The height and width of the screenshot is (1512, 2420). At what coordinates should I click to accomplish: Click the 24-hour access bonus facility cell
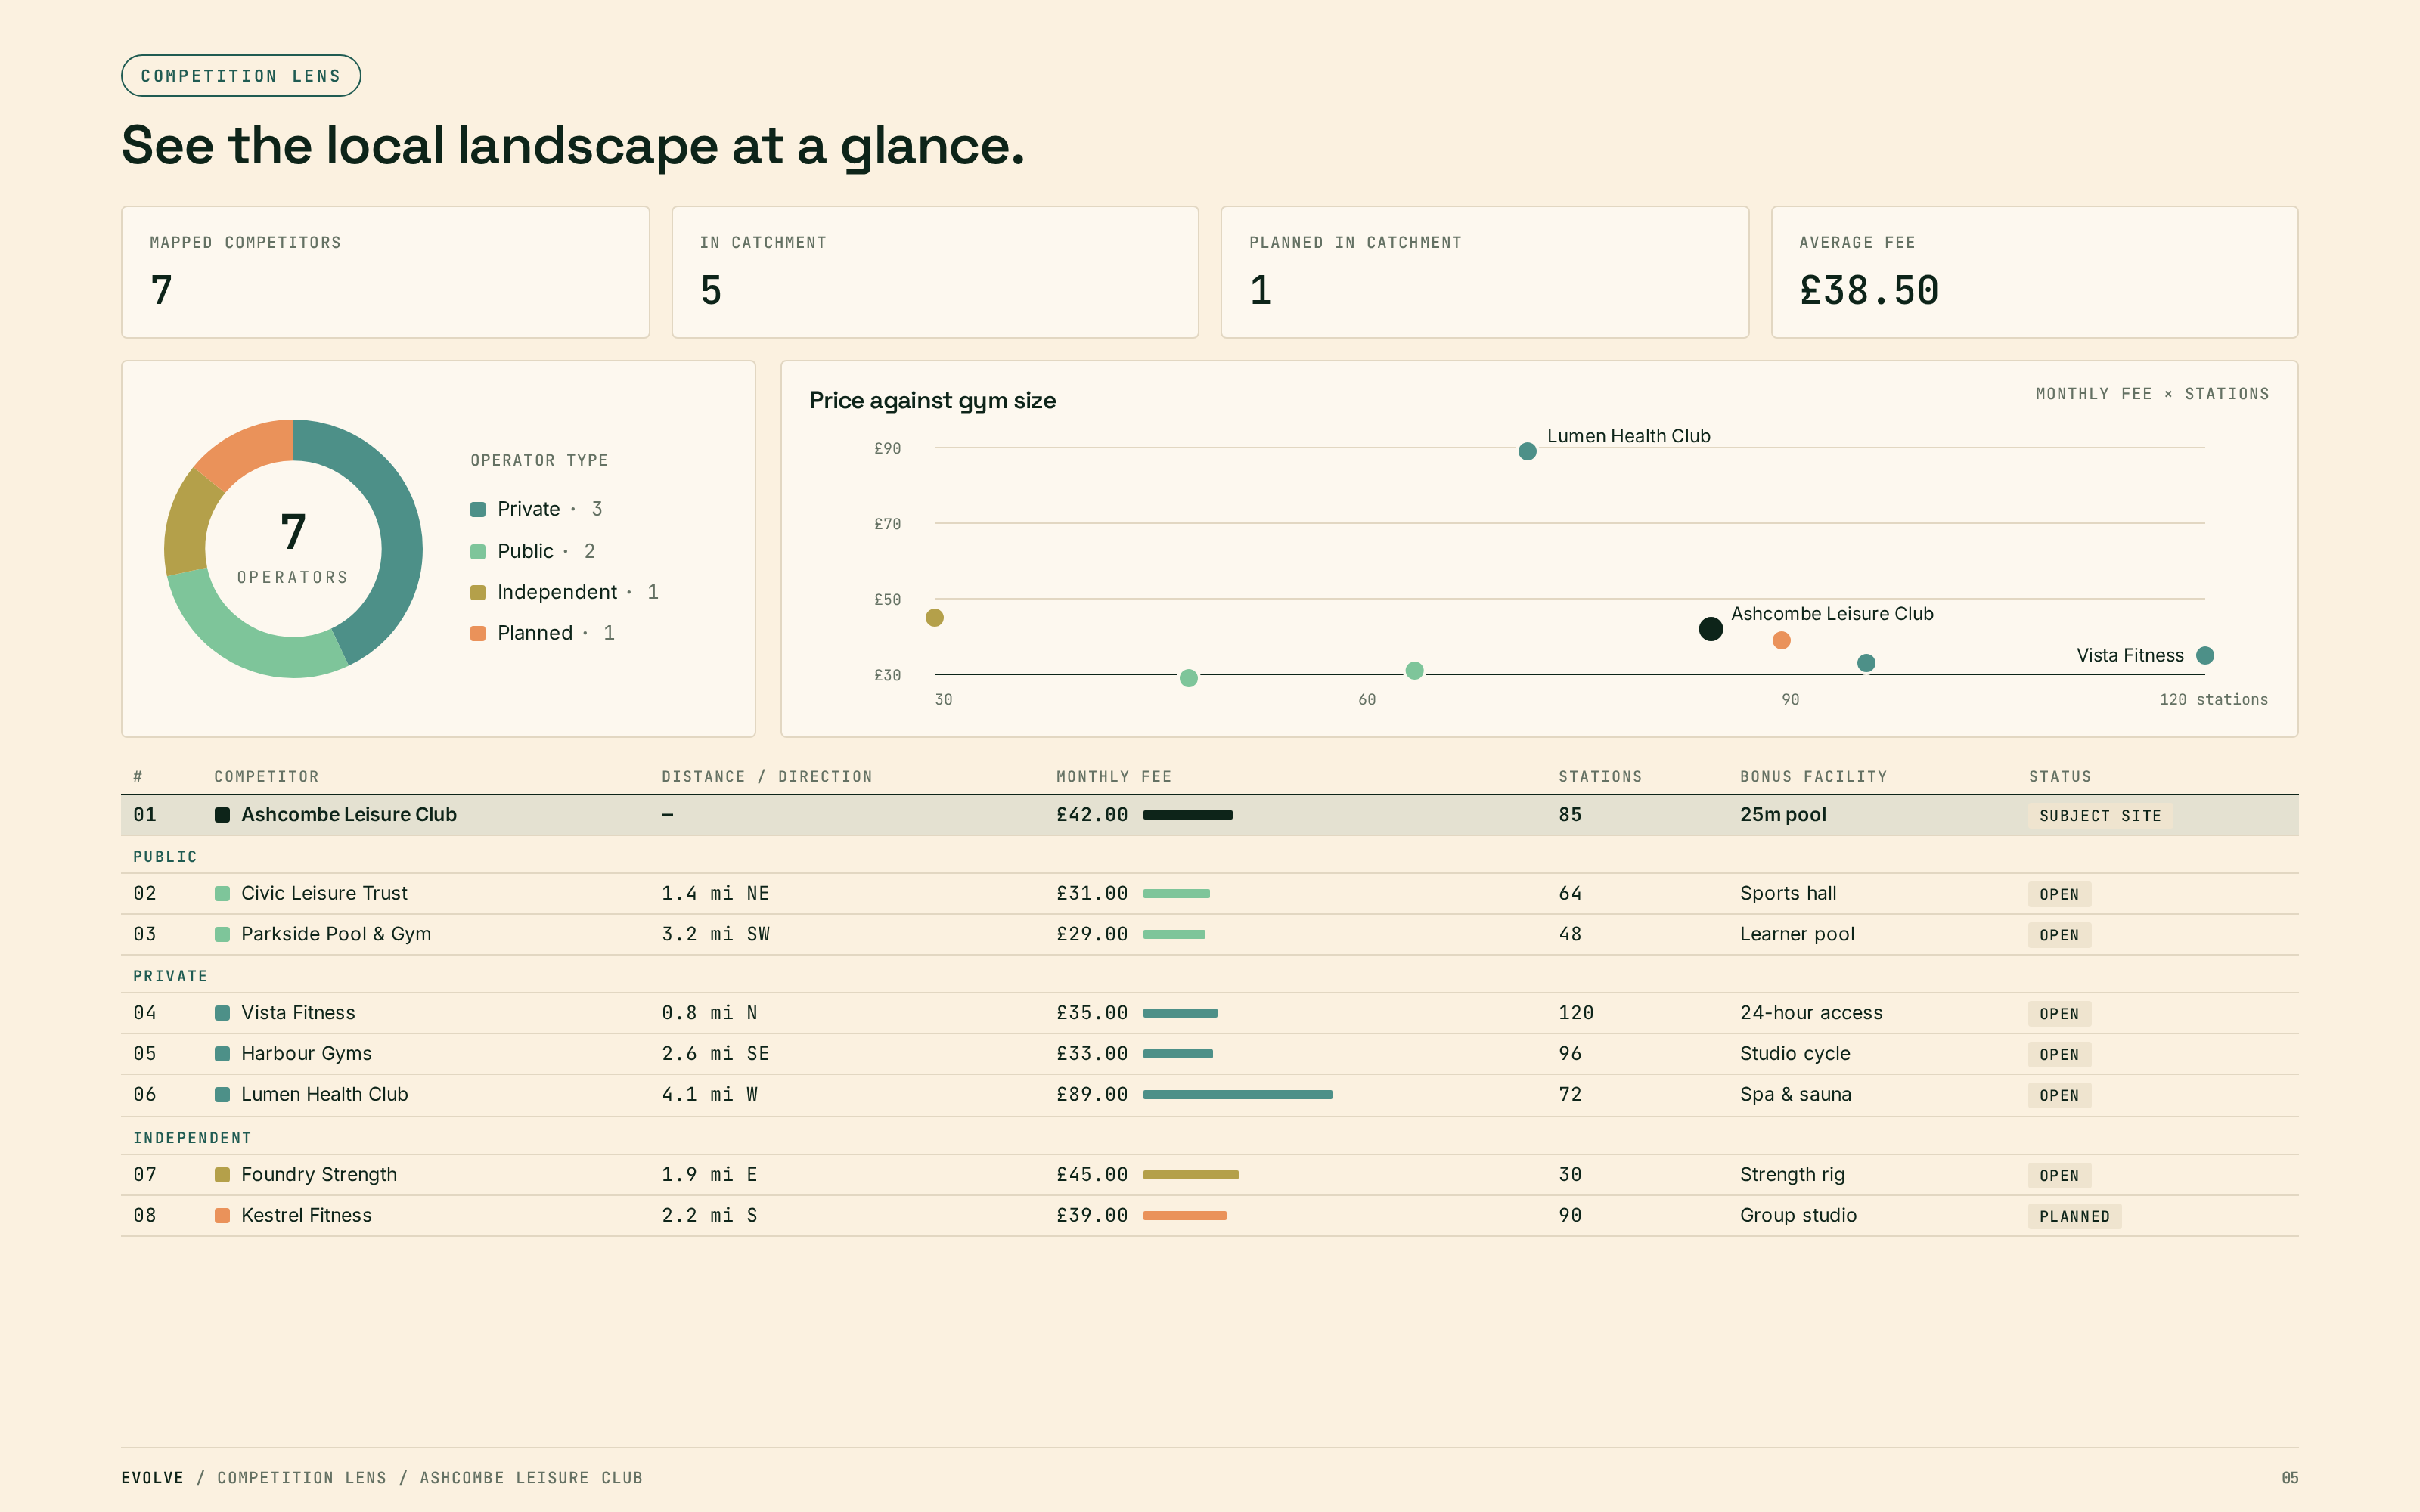click(1810, 1012)
